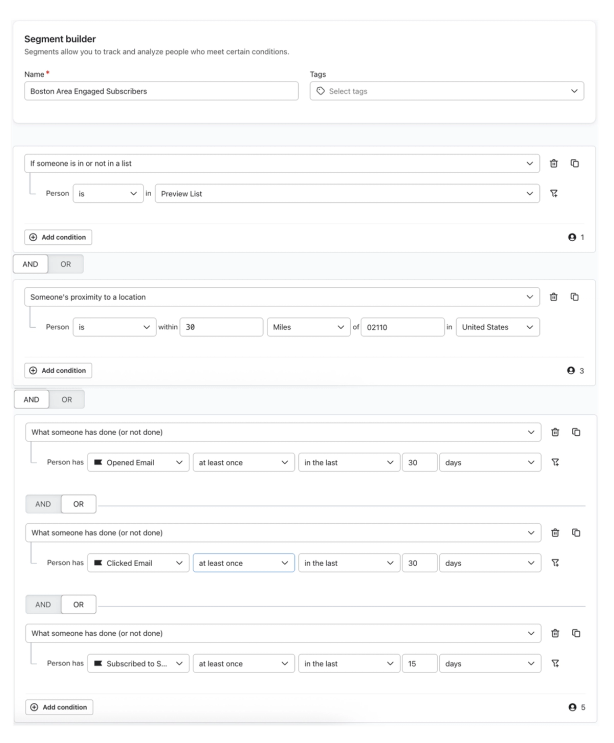Open the United States country dropdown
This screenshot has height=743, width=614.
coord(498,327)
